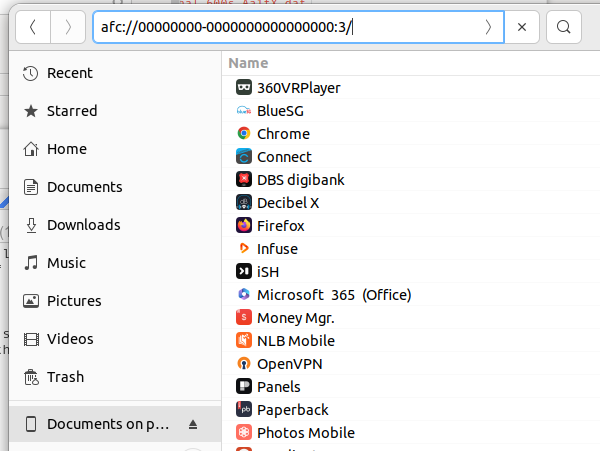Viewport: 600px width, 451px height.
Task: Click the Chrome app icon
Action: [244, 133]
